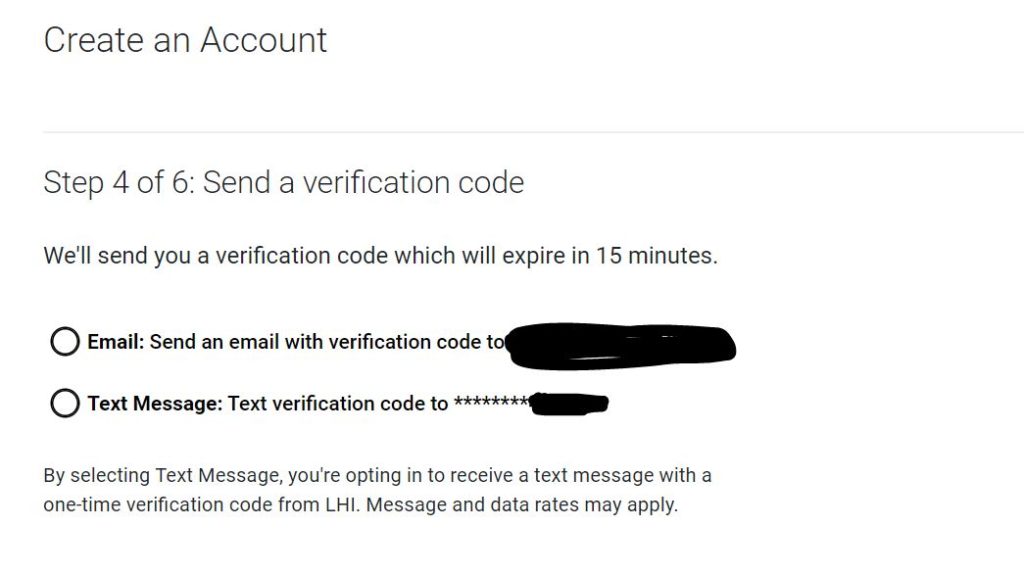Click the horizontal divider below the title

534,132
